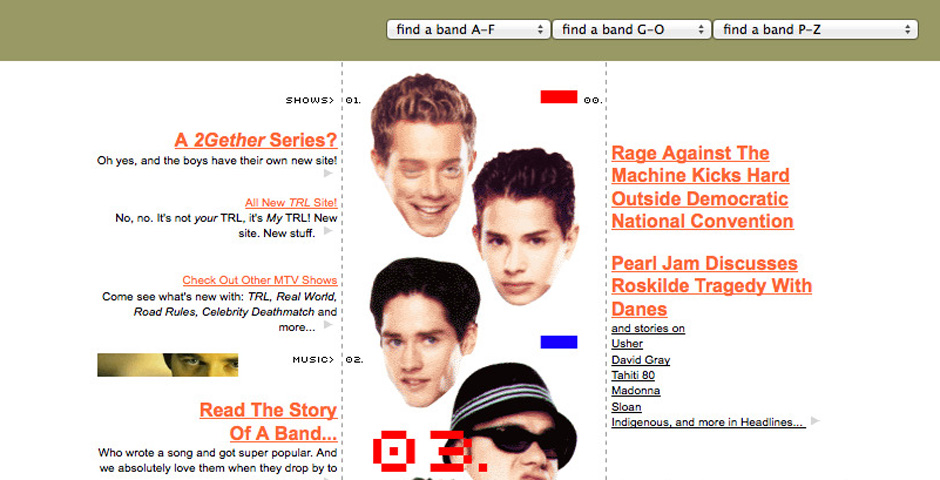Click the red rectangle beside '00.'
Viewport: 940px width, 480px height.
(x=559, y=97)
